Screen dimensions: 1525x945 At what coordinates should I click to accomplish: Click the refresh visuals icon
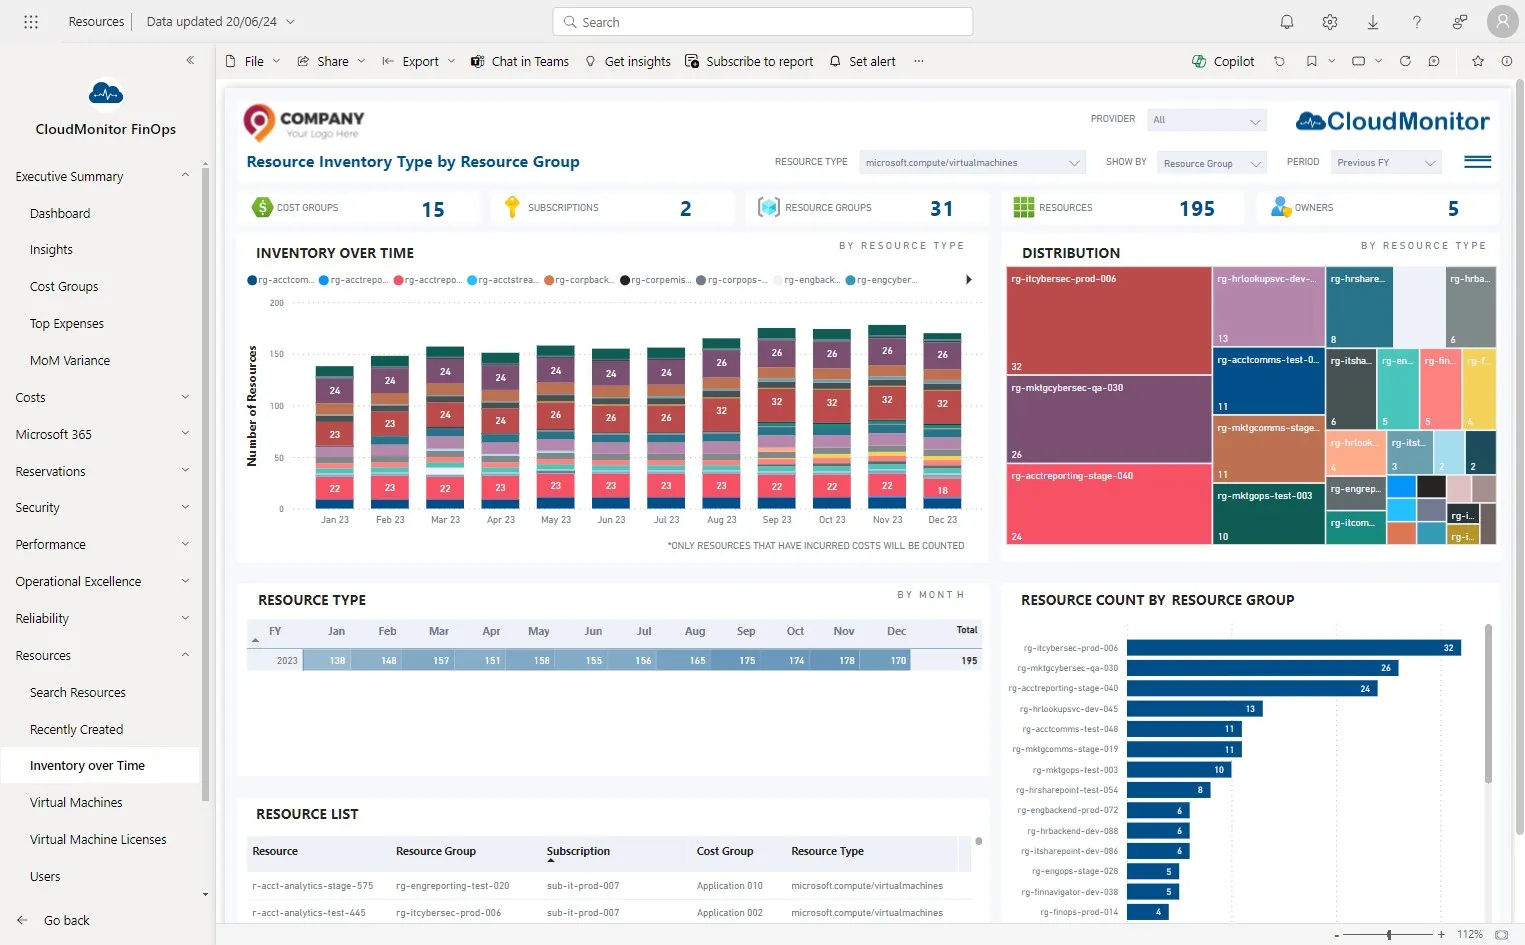click(1405, 61)
